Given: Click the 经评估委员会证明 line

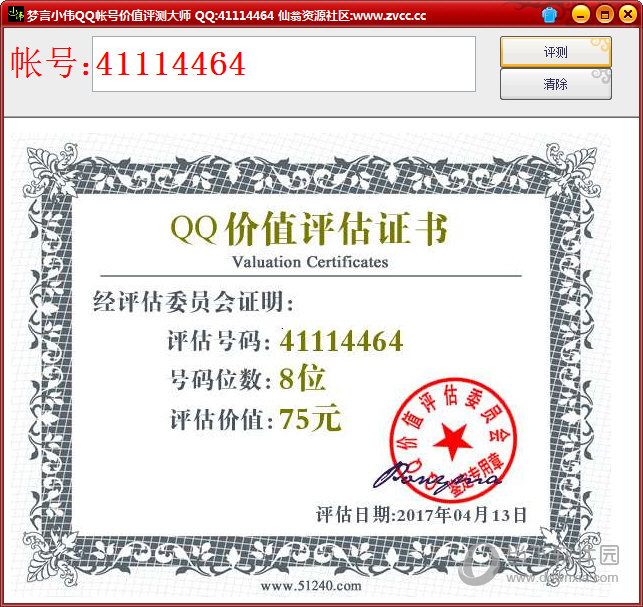Looking at the screenshot, I should (194, 302).
